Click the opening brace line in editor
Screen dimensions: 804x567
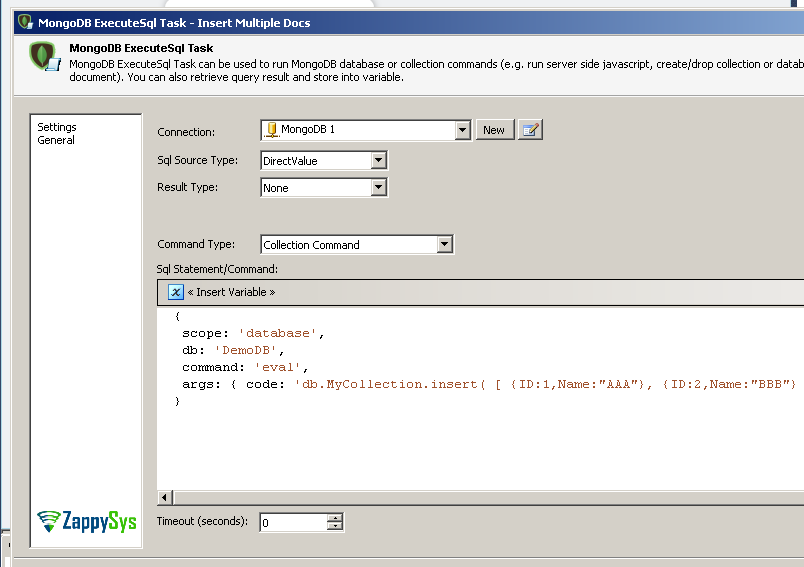point(177,316)
